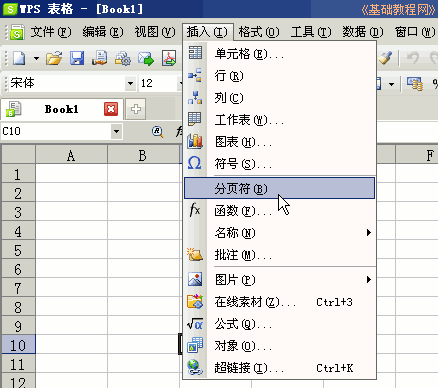Click the insert cells grid icon in menu
Screen dimensions: 438x388
click(195, 53)
